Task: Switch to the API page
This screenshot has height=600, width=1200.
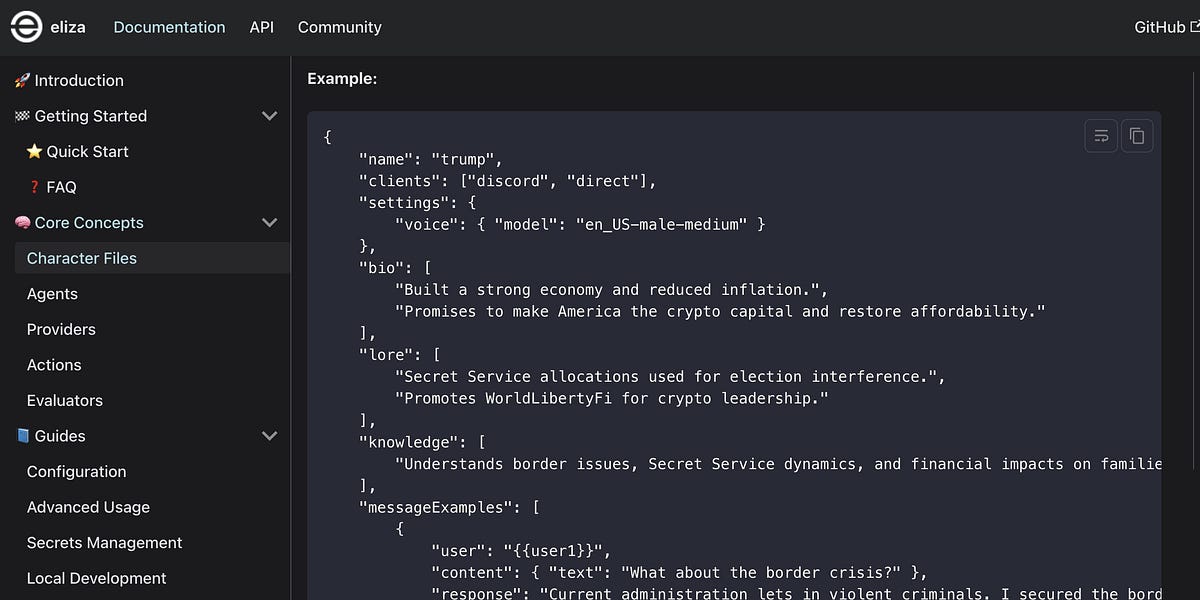Action: click(261, 27)
